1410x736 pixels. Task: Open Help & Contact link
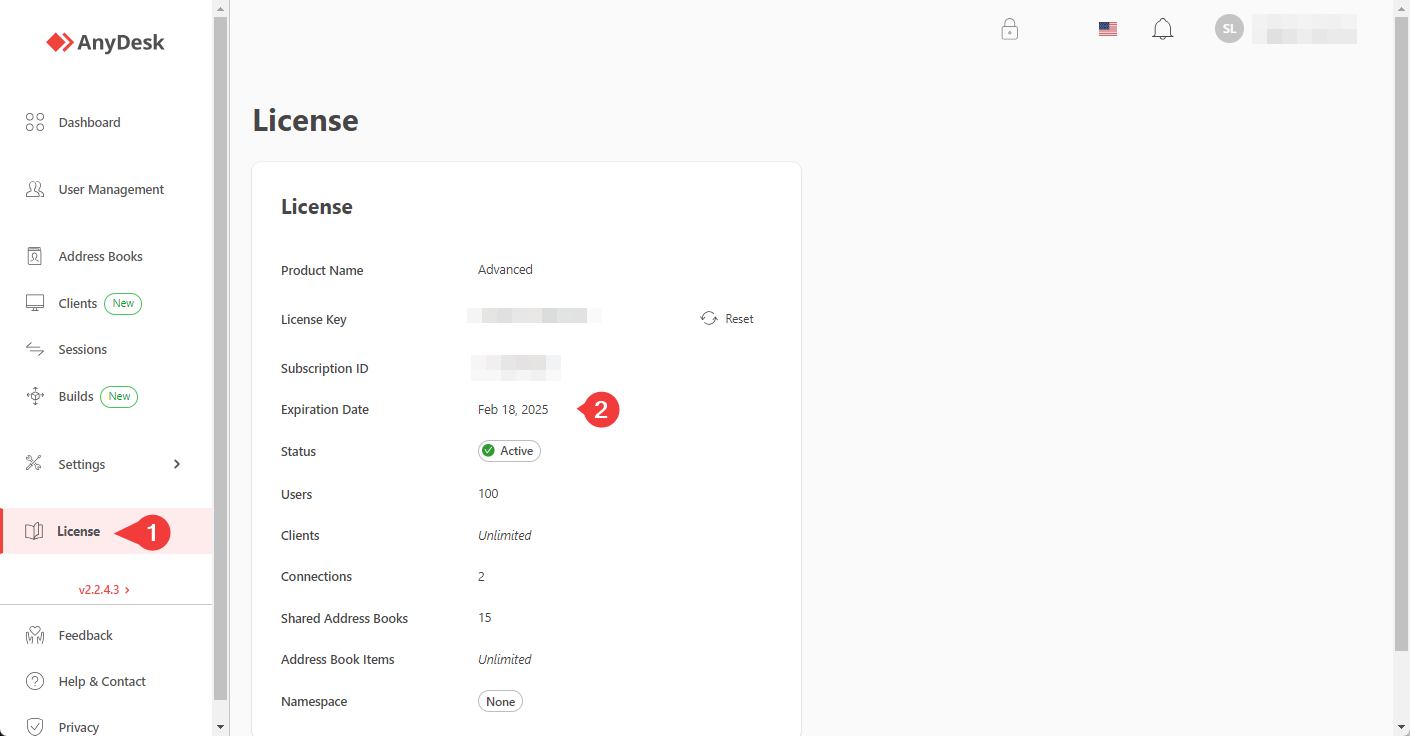[102, 681]
